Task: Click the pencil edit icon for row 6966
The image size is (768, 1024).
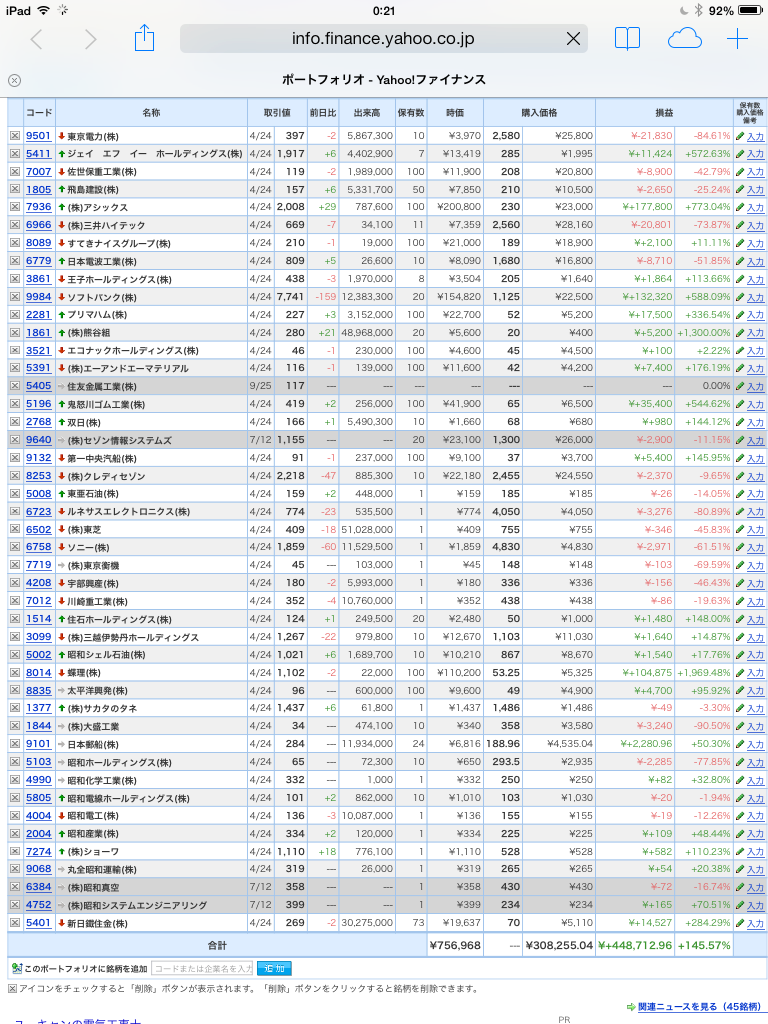Action: 740,225
